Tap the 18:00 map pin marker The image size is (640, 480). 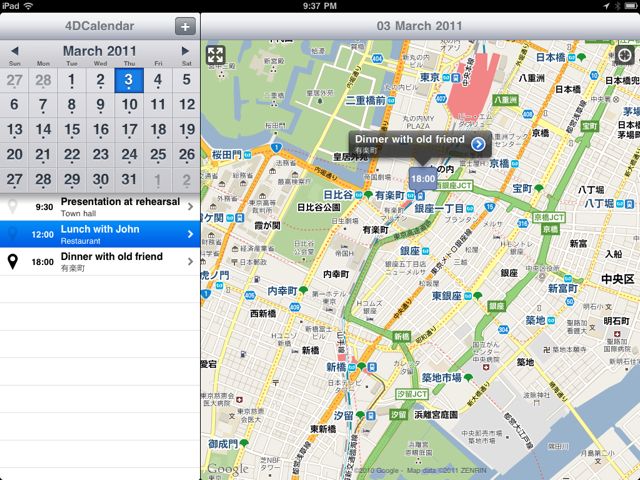(423, 179)
